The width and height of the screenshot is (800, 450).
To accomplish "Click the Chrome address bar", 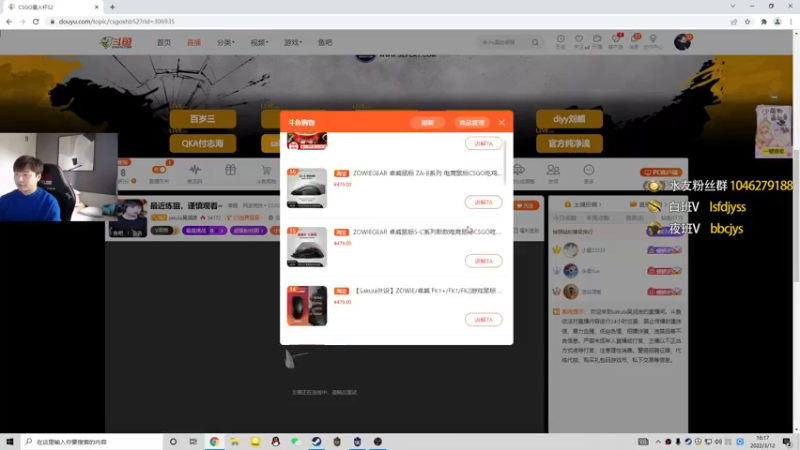I will click(388, 21).
